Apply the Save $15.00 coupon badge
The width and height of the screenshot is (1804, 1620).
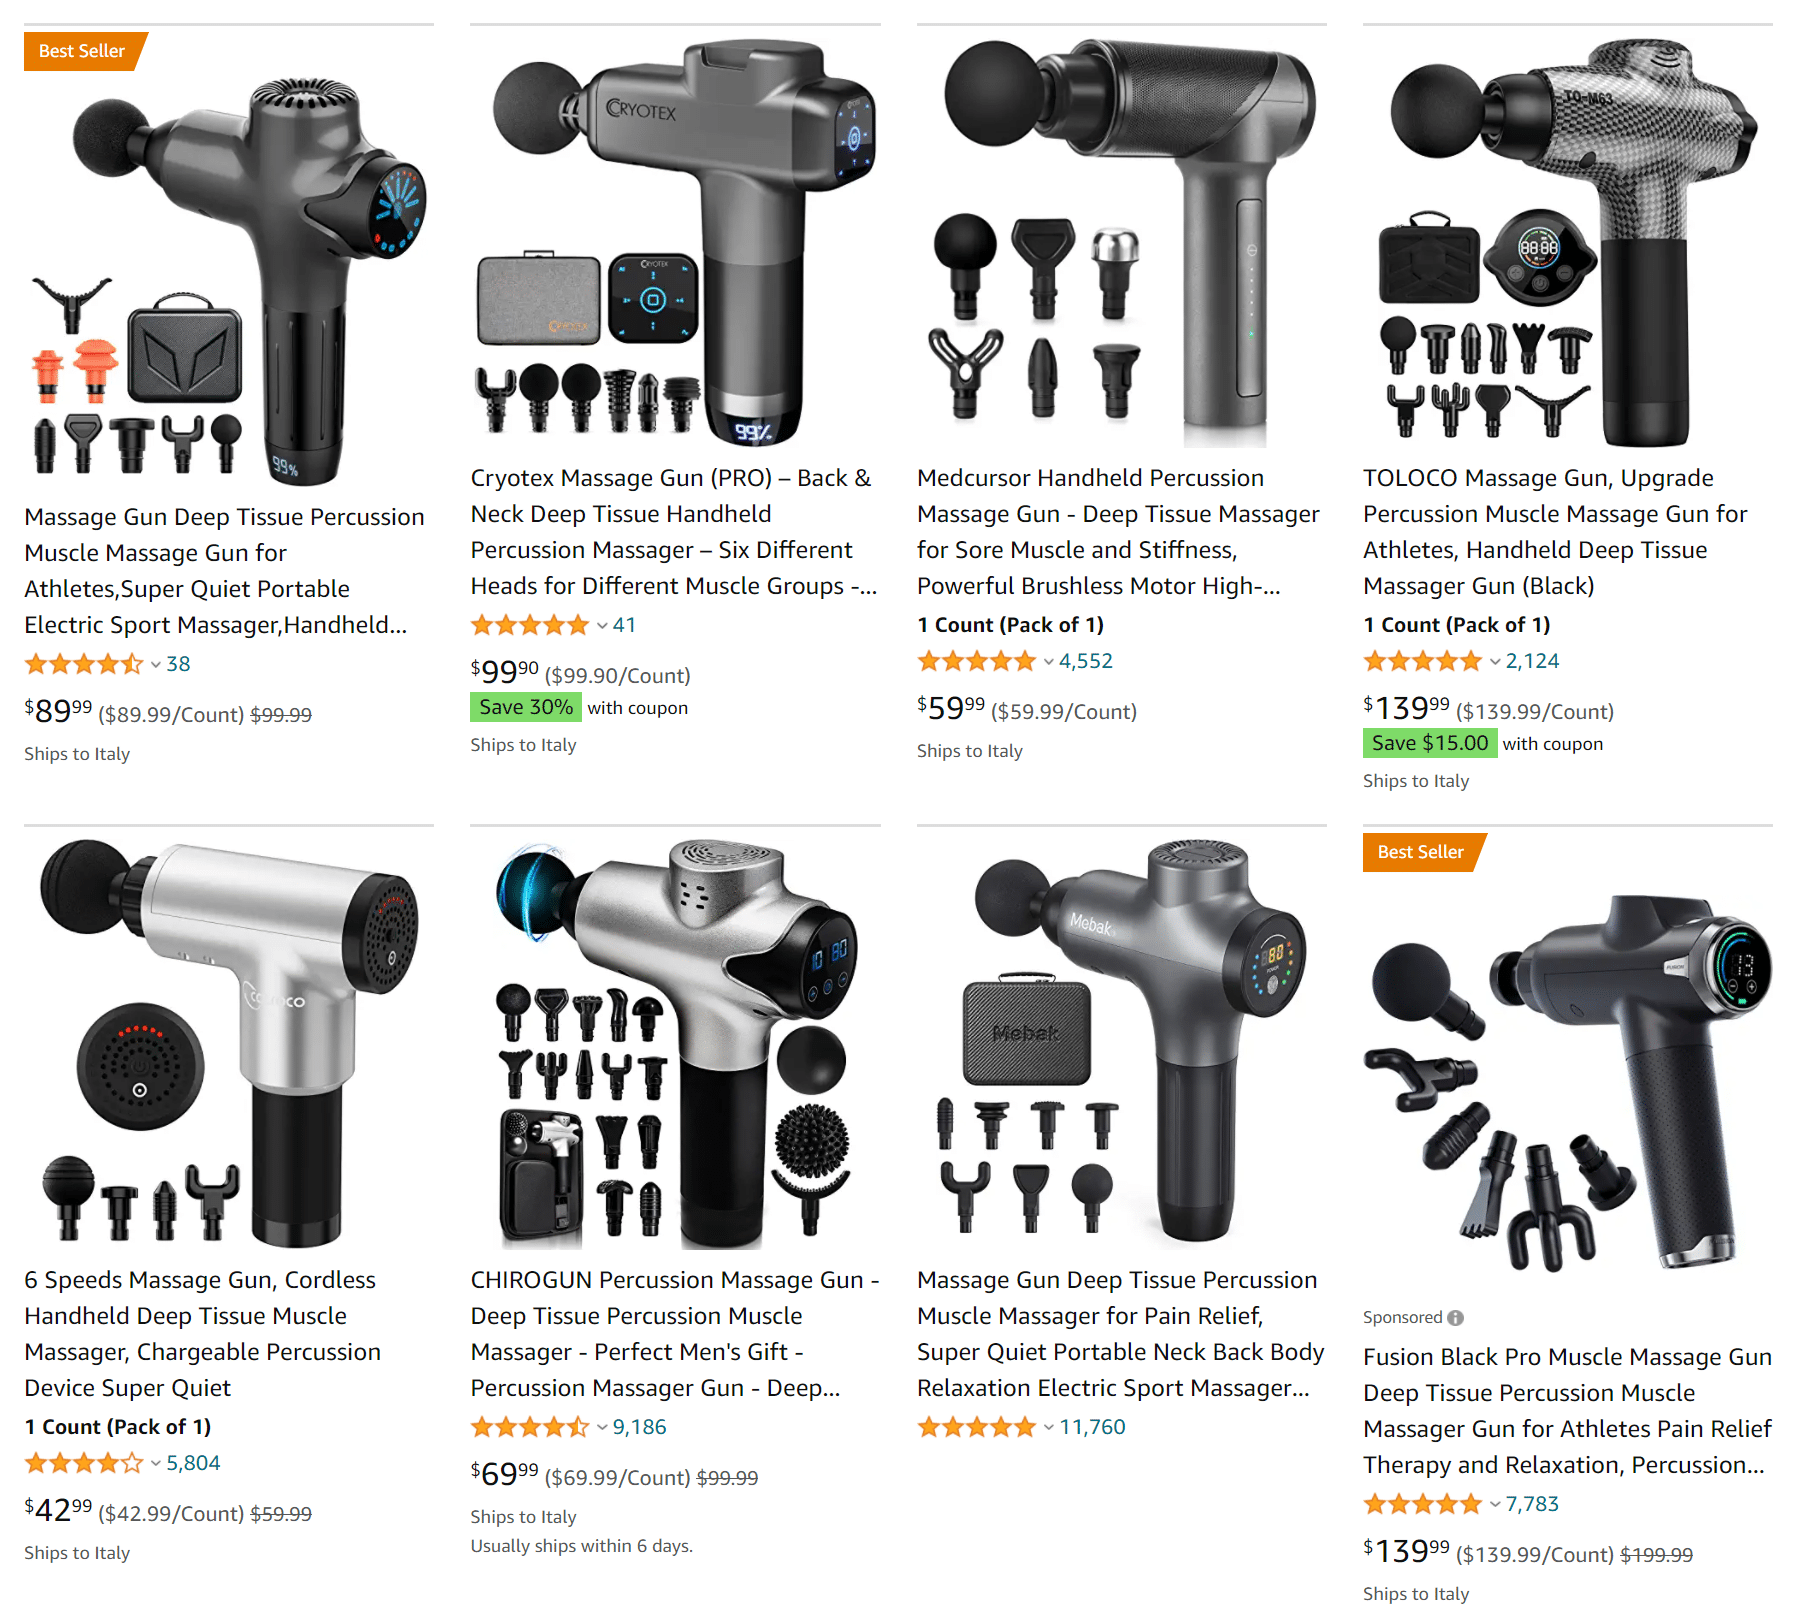click(x=1430, y=743)
